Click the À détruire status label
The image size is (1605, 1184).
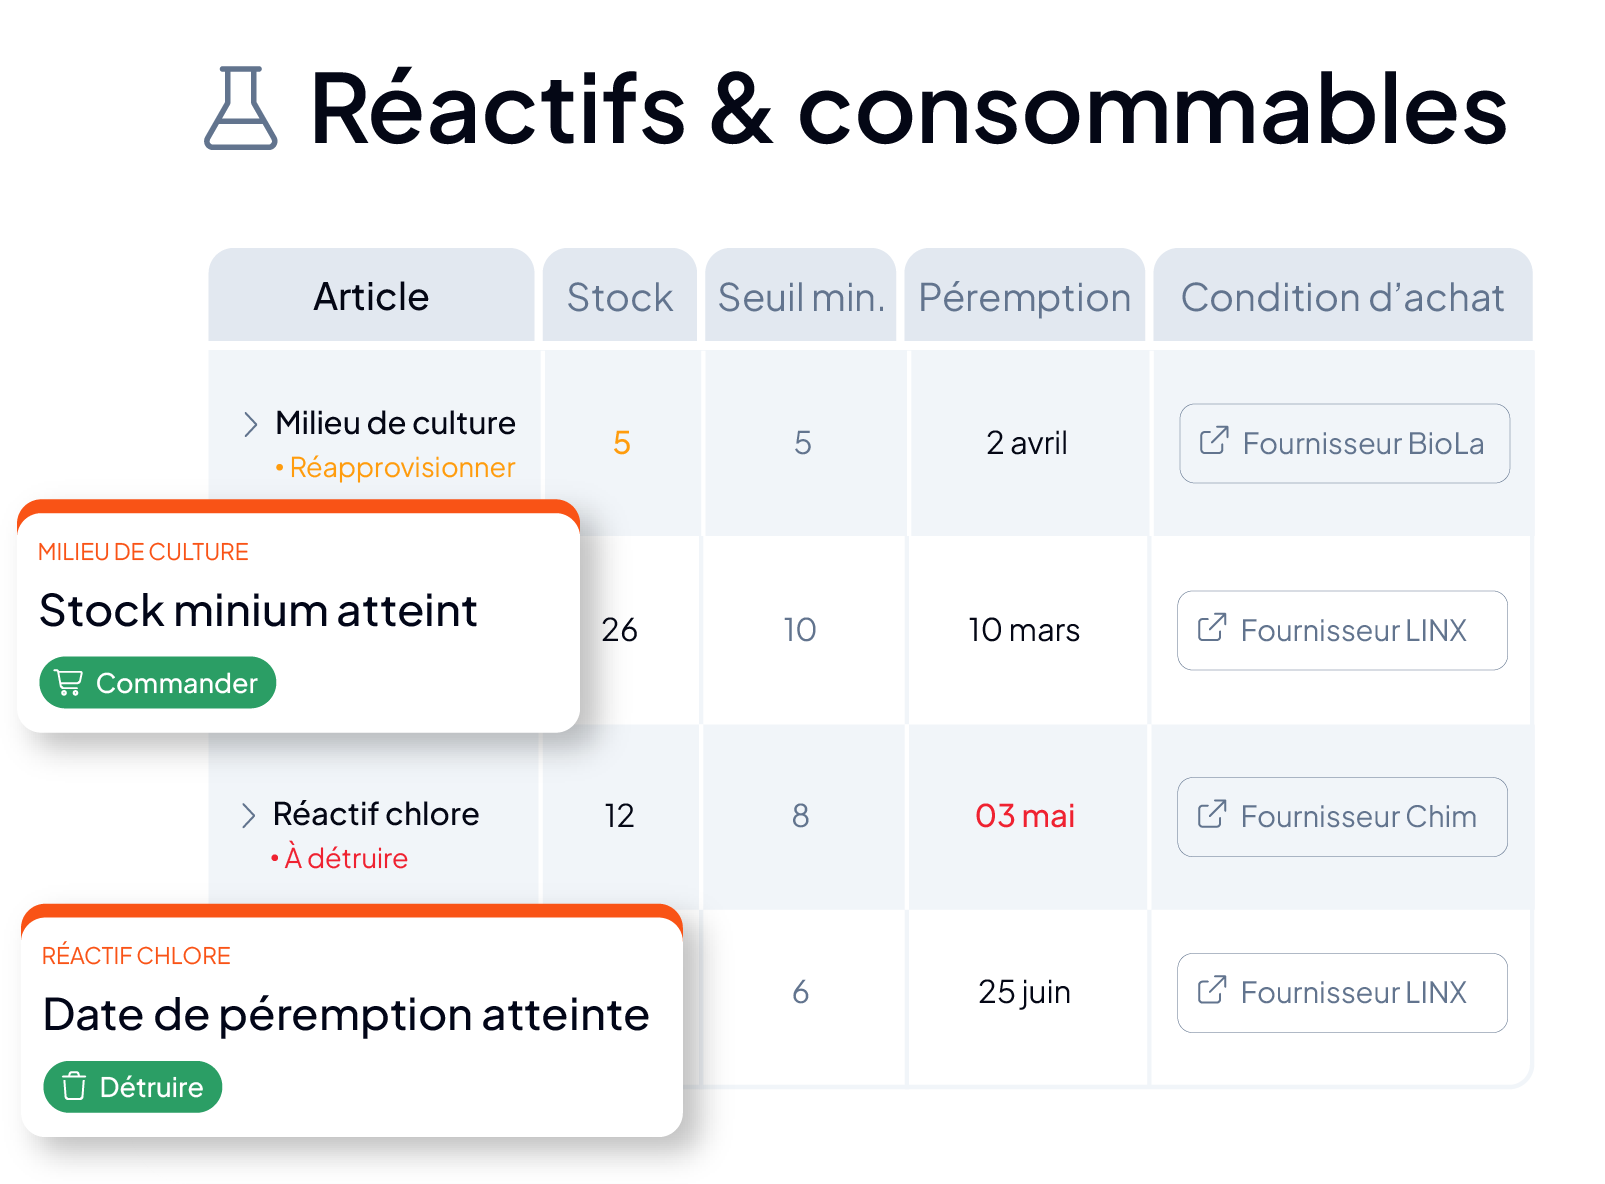point(340,858)
